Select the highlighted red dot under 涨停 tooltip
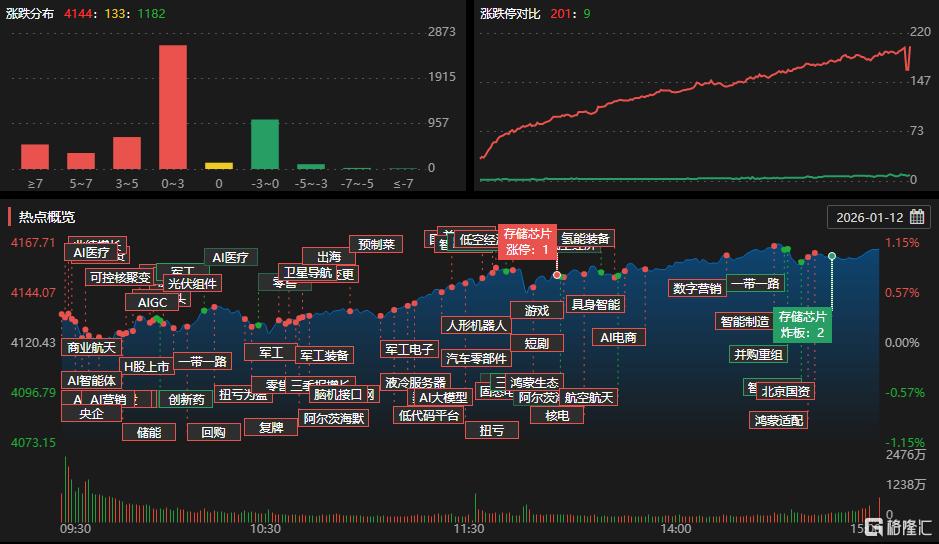 tap(557, 275)
